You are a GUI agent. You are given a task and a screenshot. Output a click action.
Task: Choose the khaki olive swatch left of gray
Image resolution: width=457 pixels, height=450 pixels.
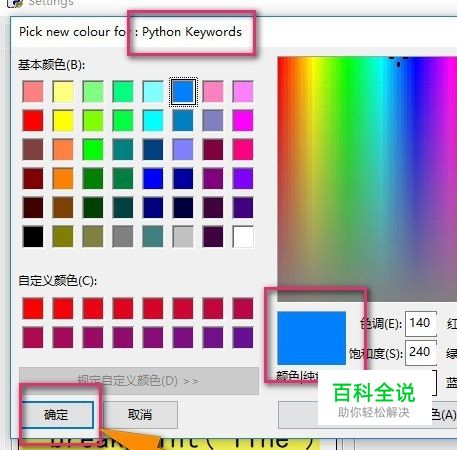(x=93, y=236)
